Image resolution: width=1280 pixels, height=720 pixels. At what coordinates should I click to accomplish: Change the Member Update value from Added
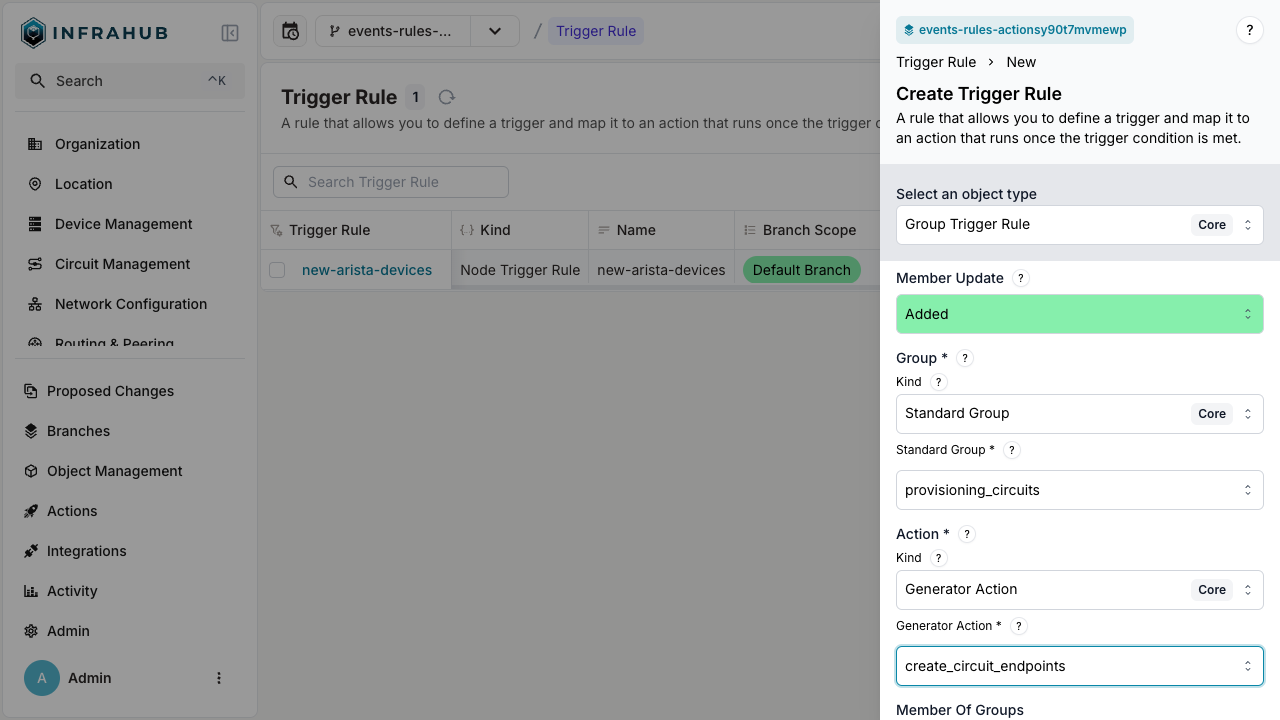[1080, 314]
